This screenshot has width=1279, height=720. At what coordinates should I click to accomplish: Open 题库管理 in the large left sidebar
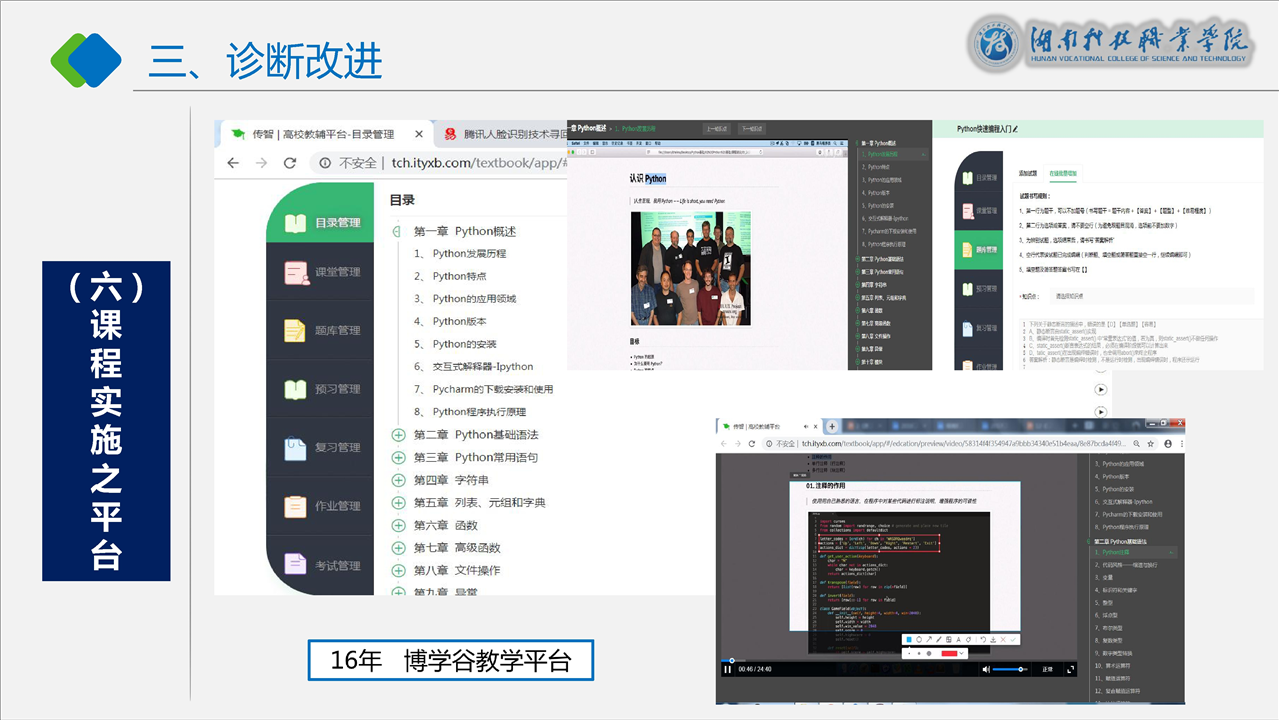coord(322,331)
